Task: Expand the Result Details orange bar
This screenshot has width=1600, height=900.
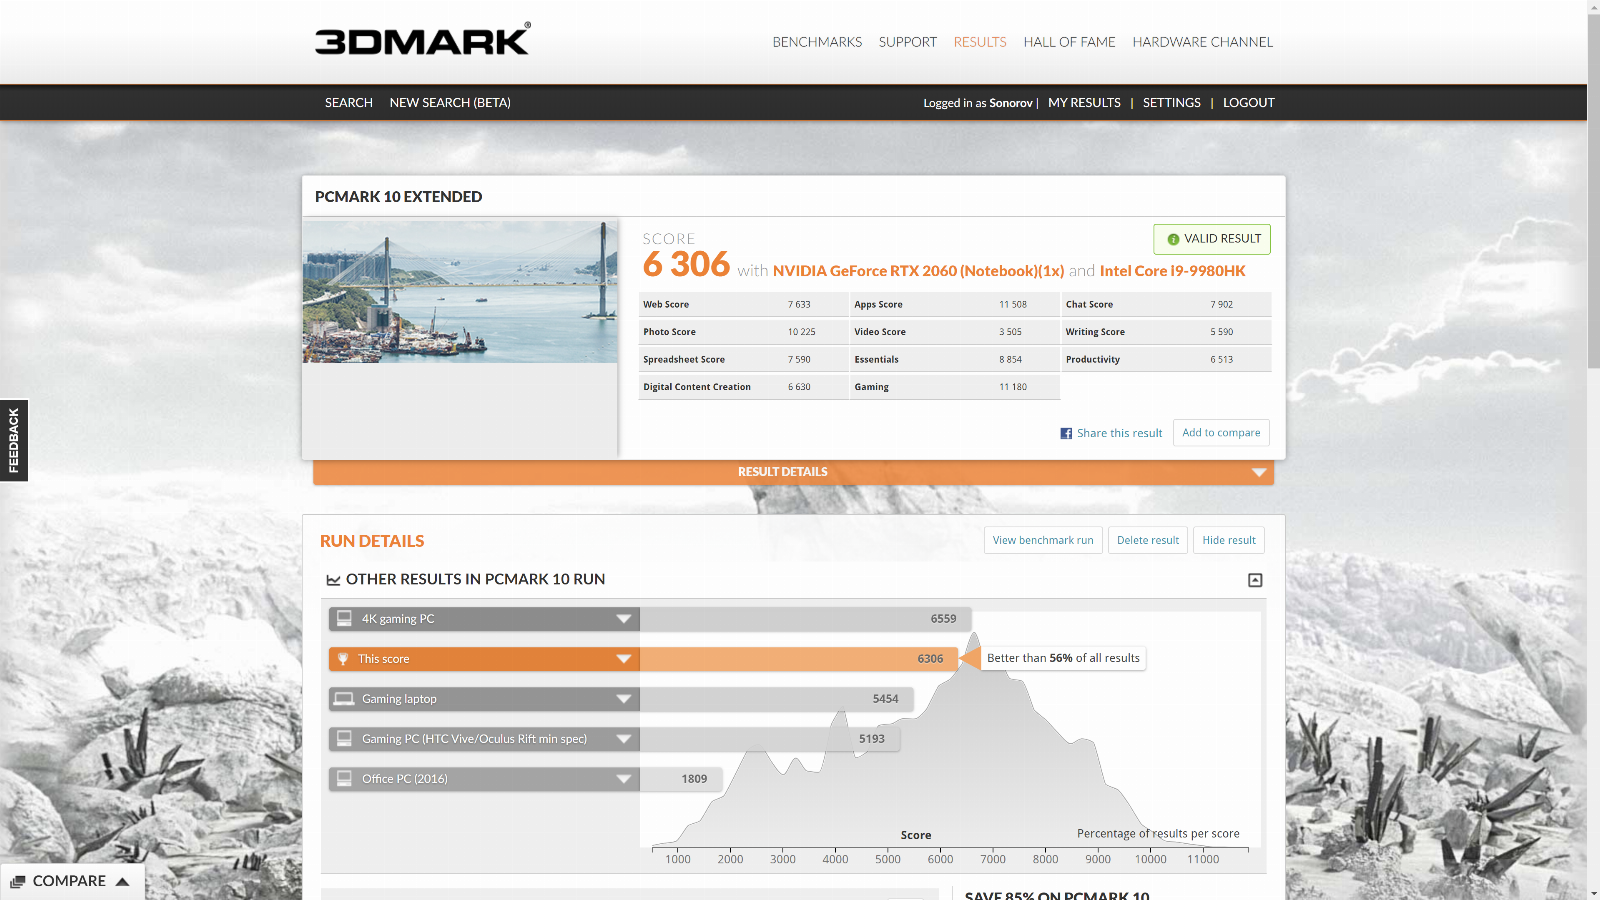Action: 793,472
